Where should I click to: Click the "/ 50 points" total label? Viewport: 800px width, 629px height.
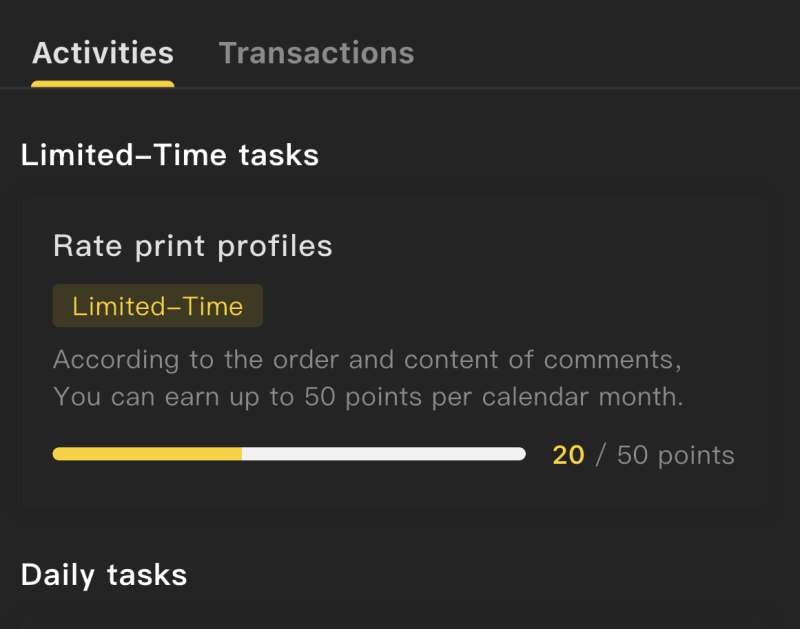coord(665,456)
